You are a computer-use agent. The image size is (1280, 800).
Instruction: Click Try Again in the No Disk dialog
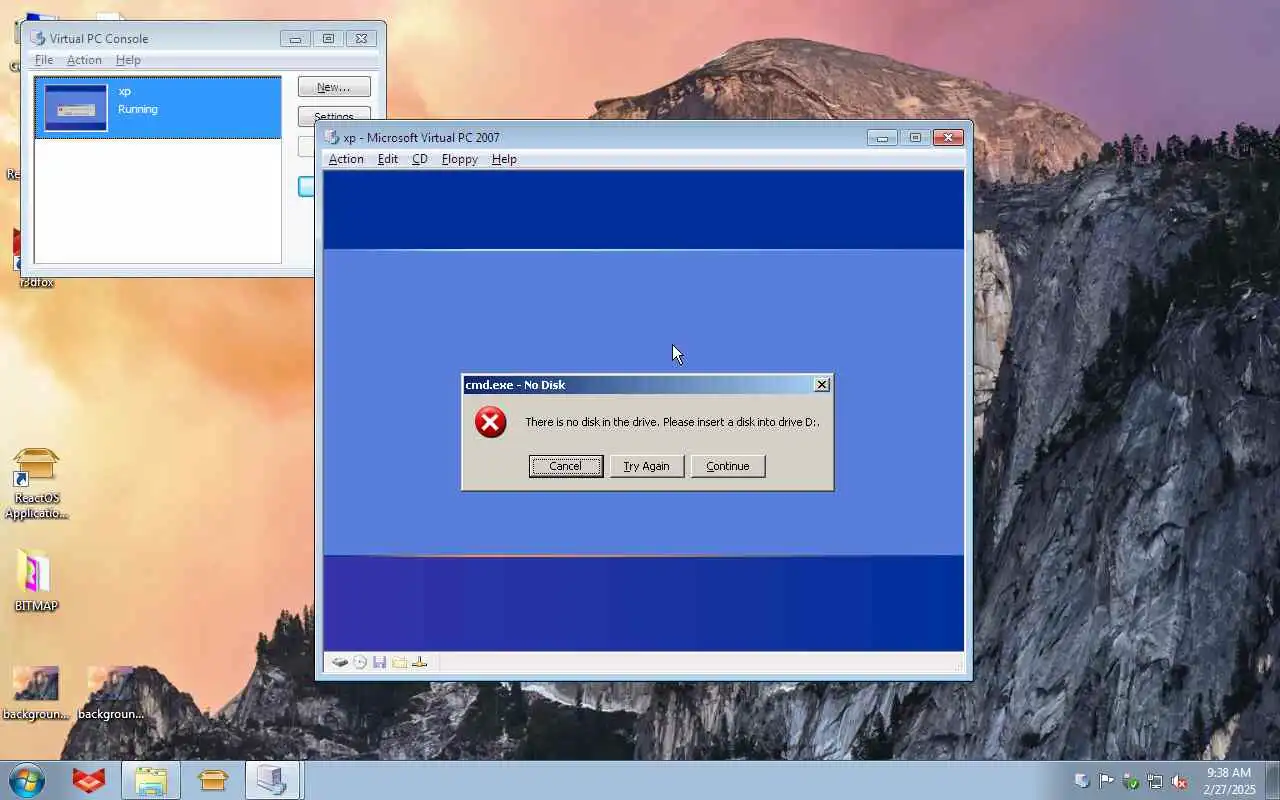pyautogui.click(x=646, y=466)
